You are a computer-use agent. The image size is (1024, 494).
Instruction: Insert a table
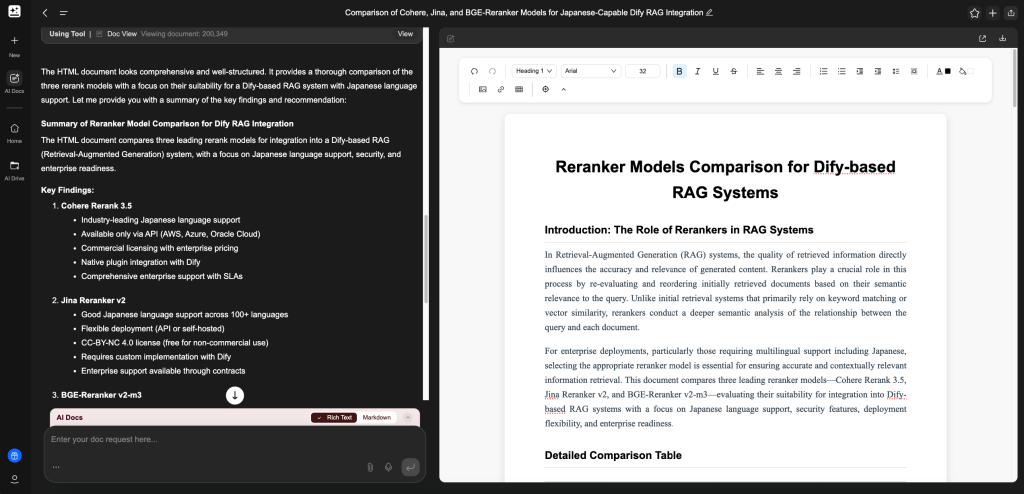point(519,90)
